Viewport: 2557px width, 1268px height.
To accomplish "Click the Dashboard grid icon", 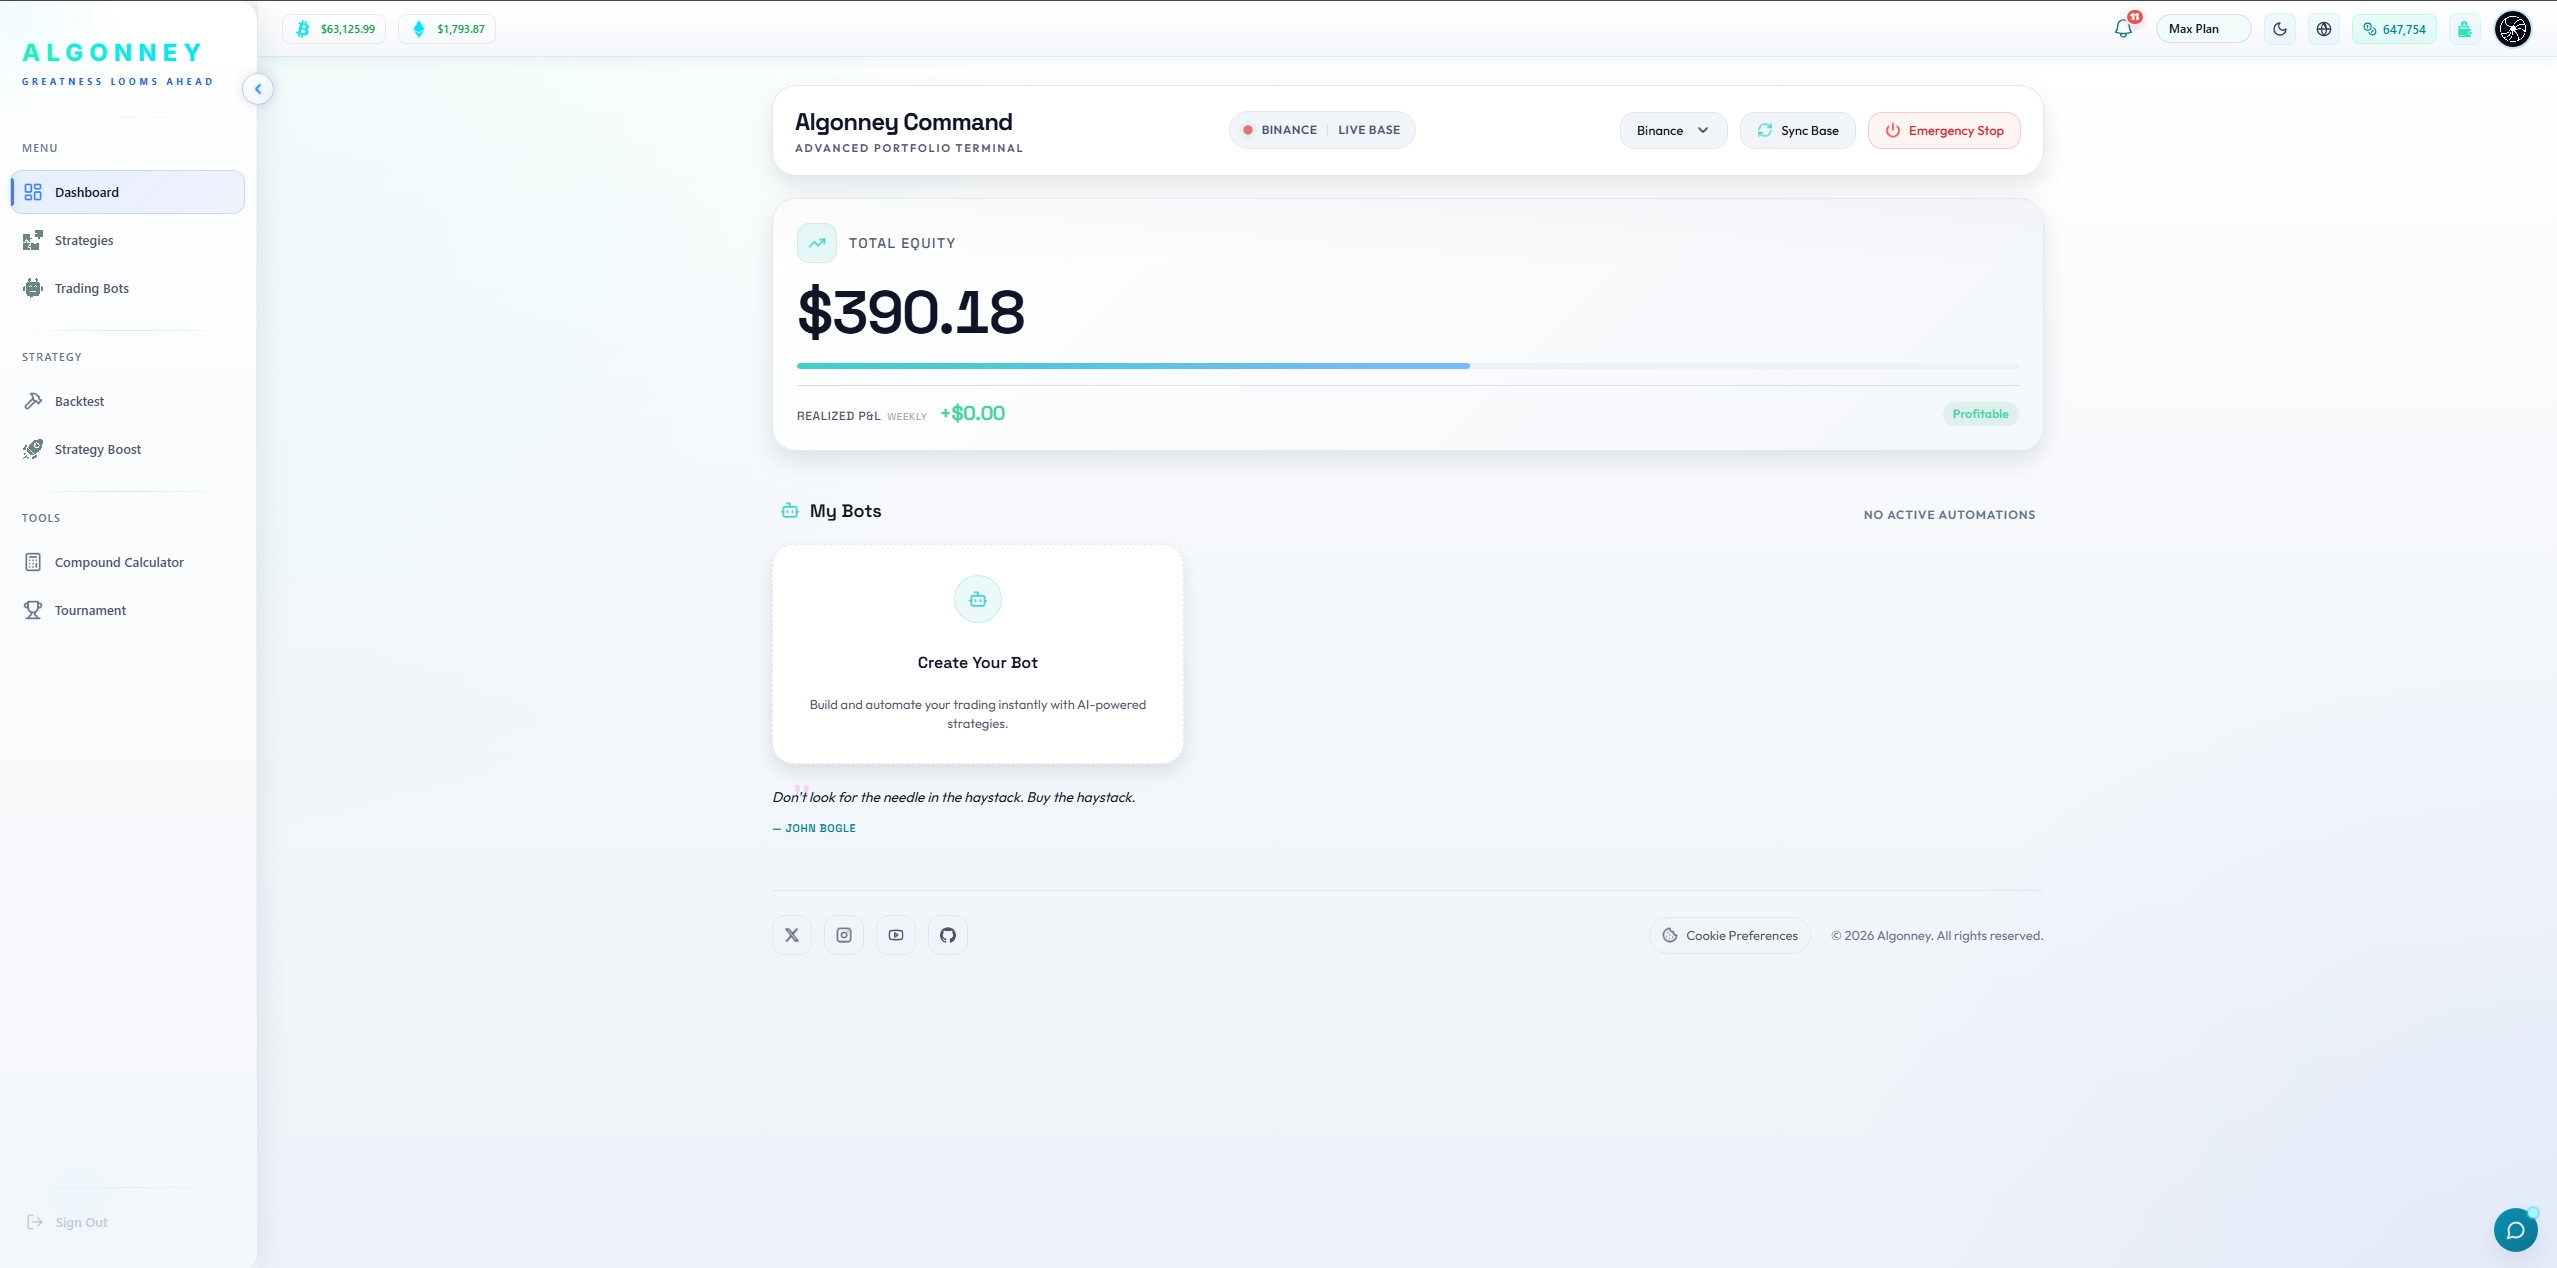I will 33,192.
